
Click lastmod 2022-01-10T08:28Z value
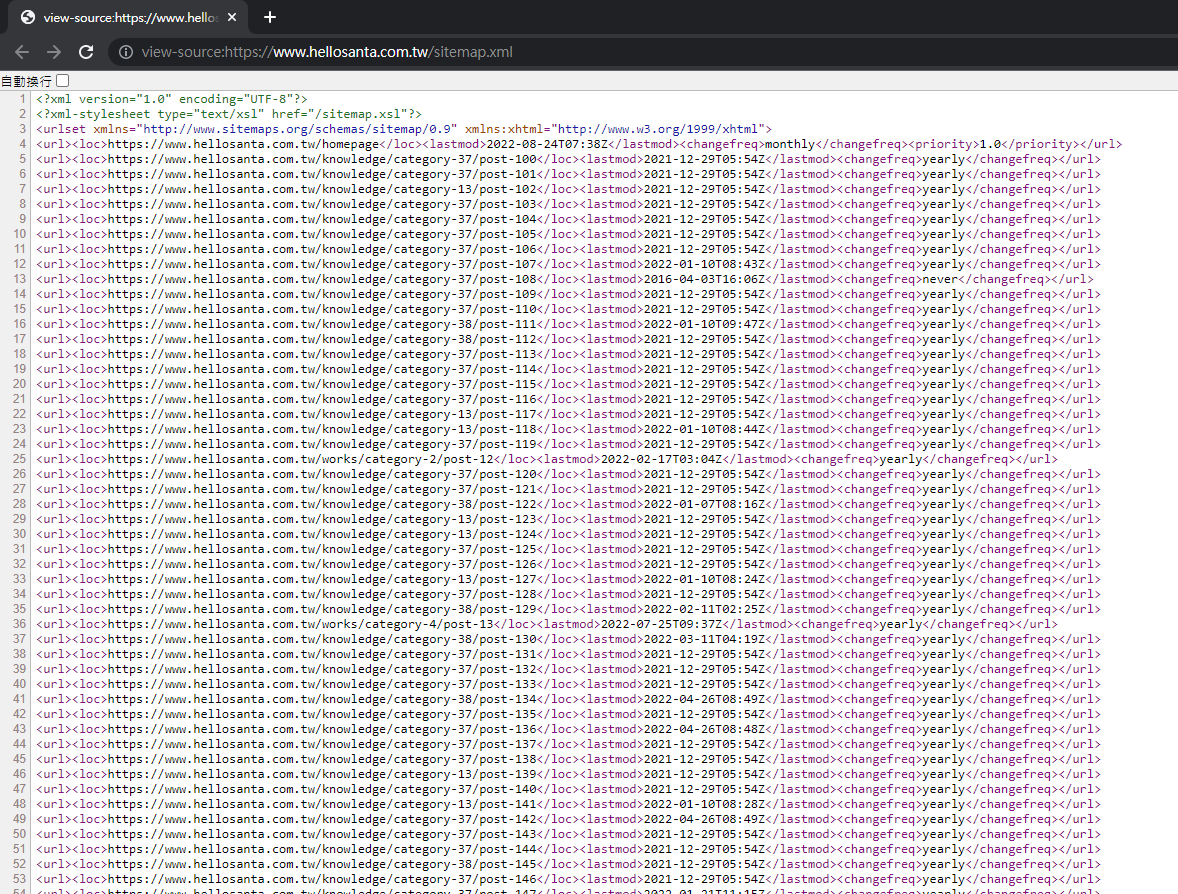coord(705,805)
